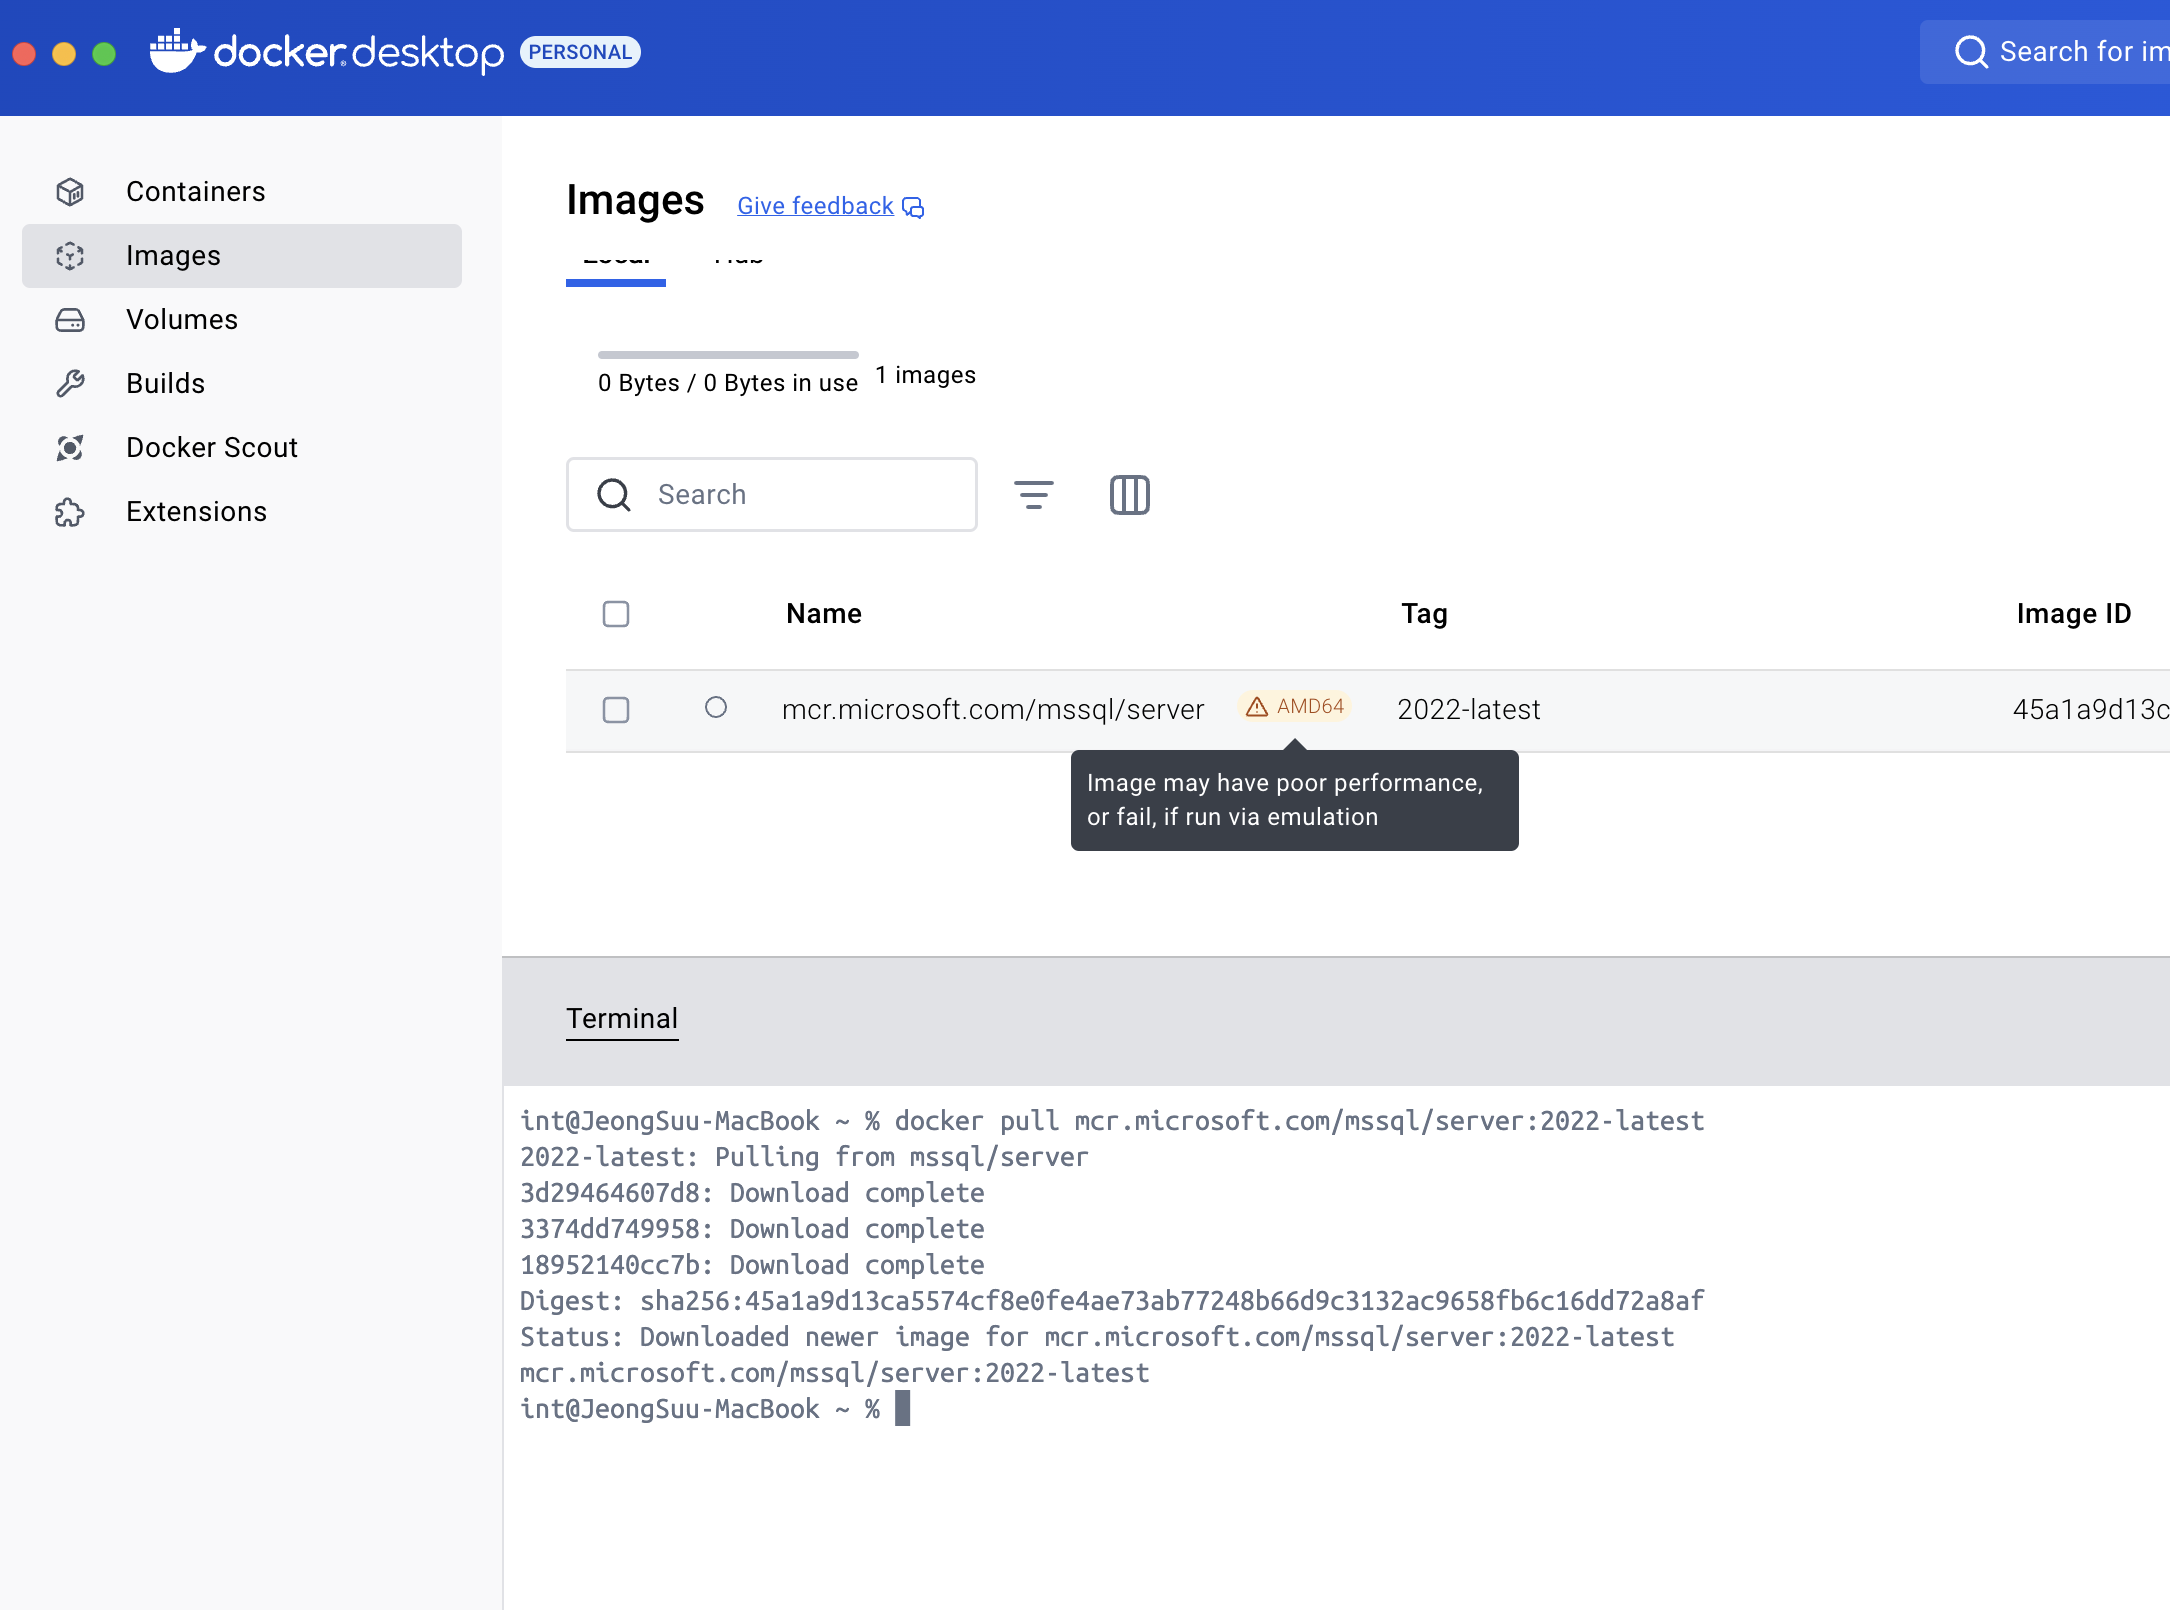
Task: Open the mcr.microsoft.com/mssql/server image
Action: pos(992,709)
